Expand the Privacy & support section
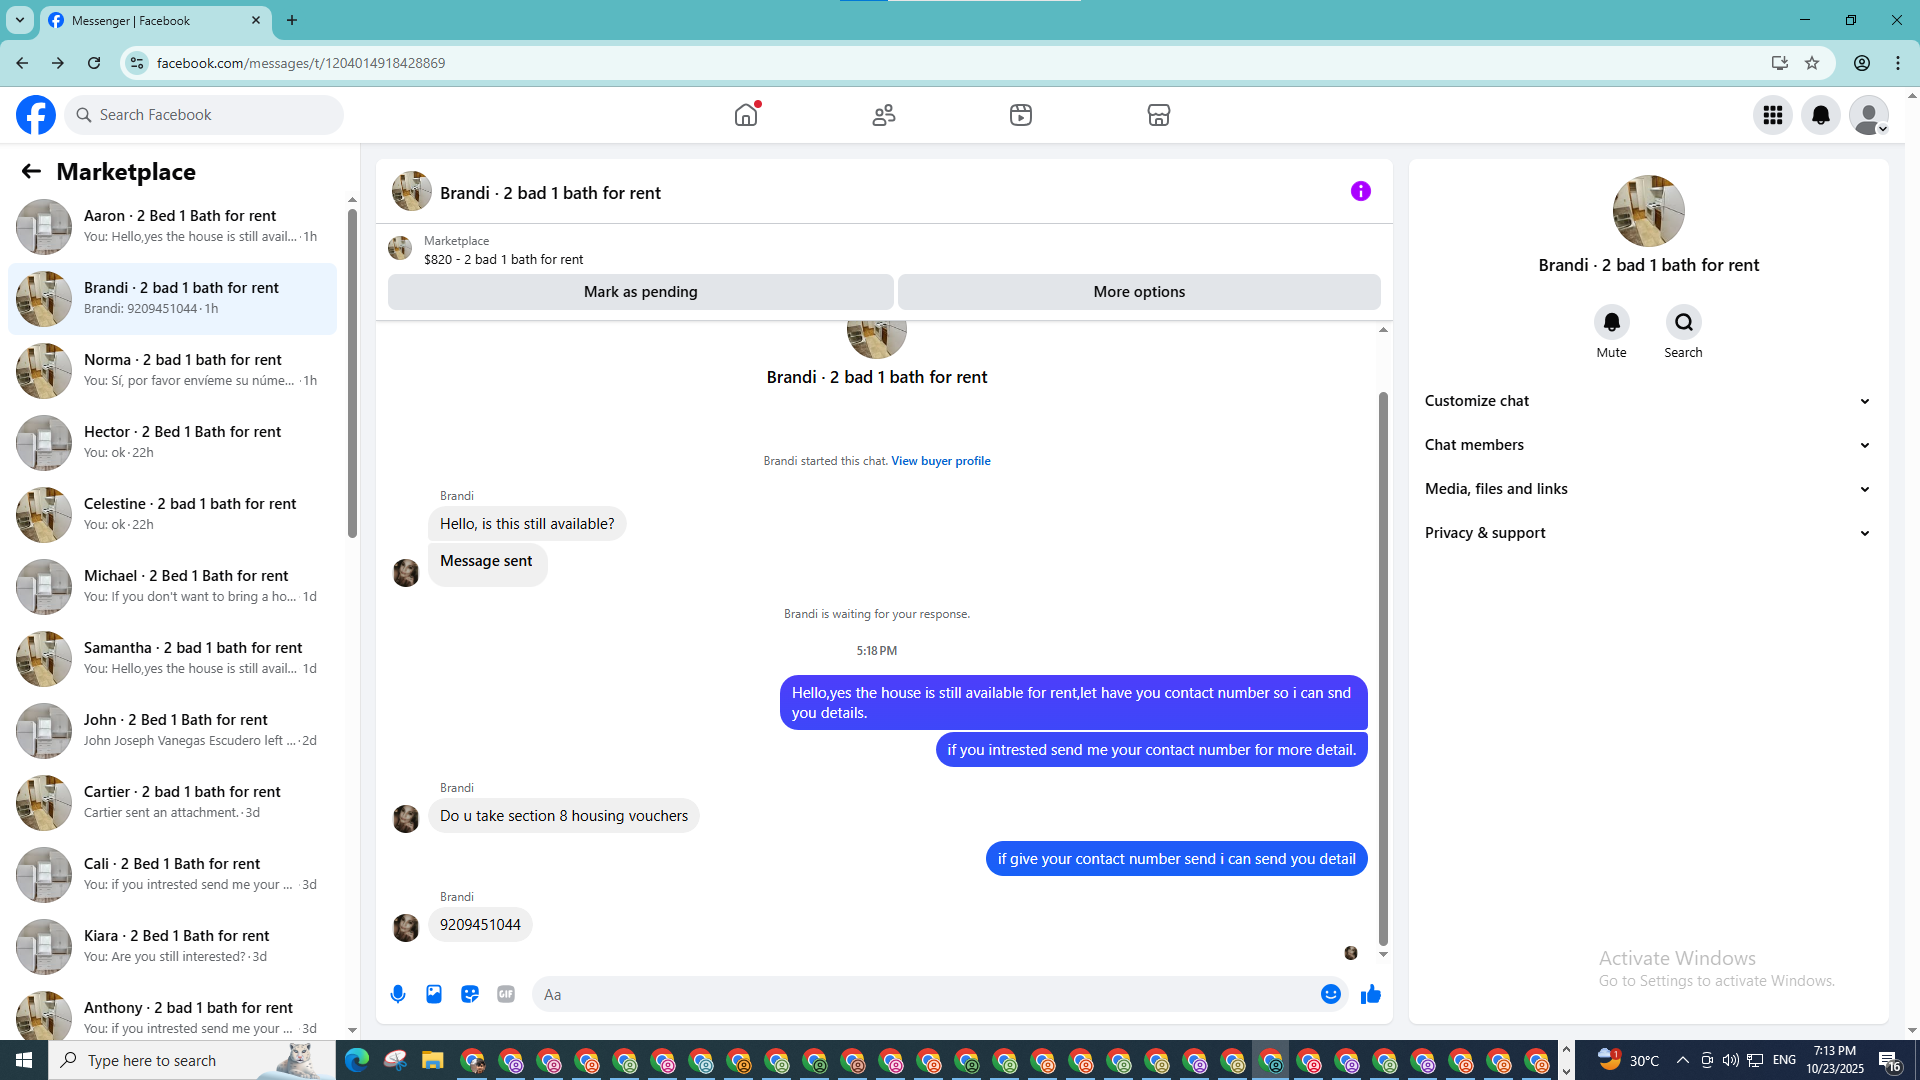The image size is (1920, 1080). (1647, 533)
